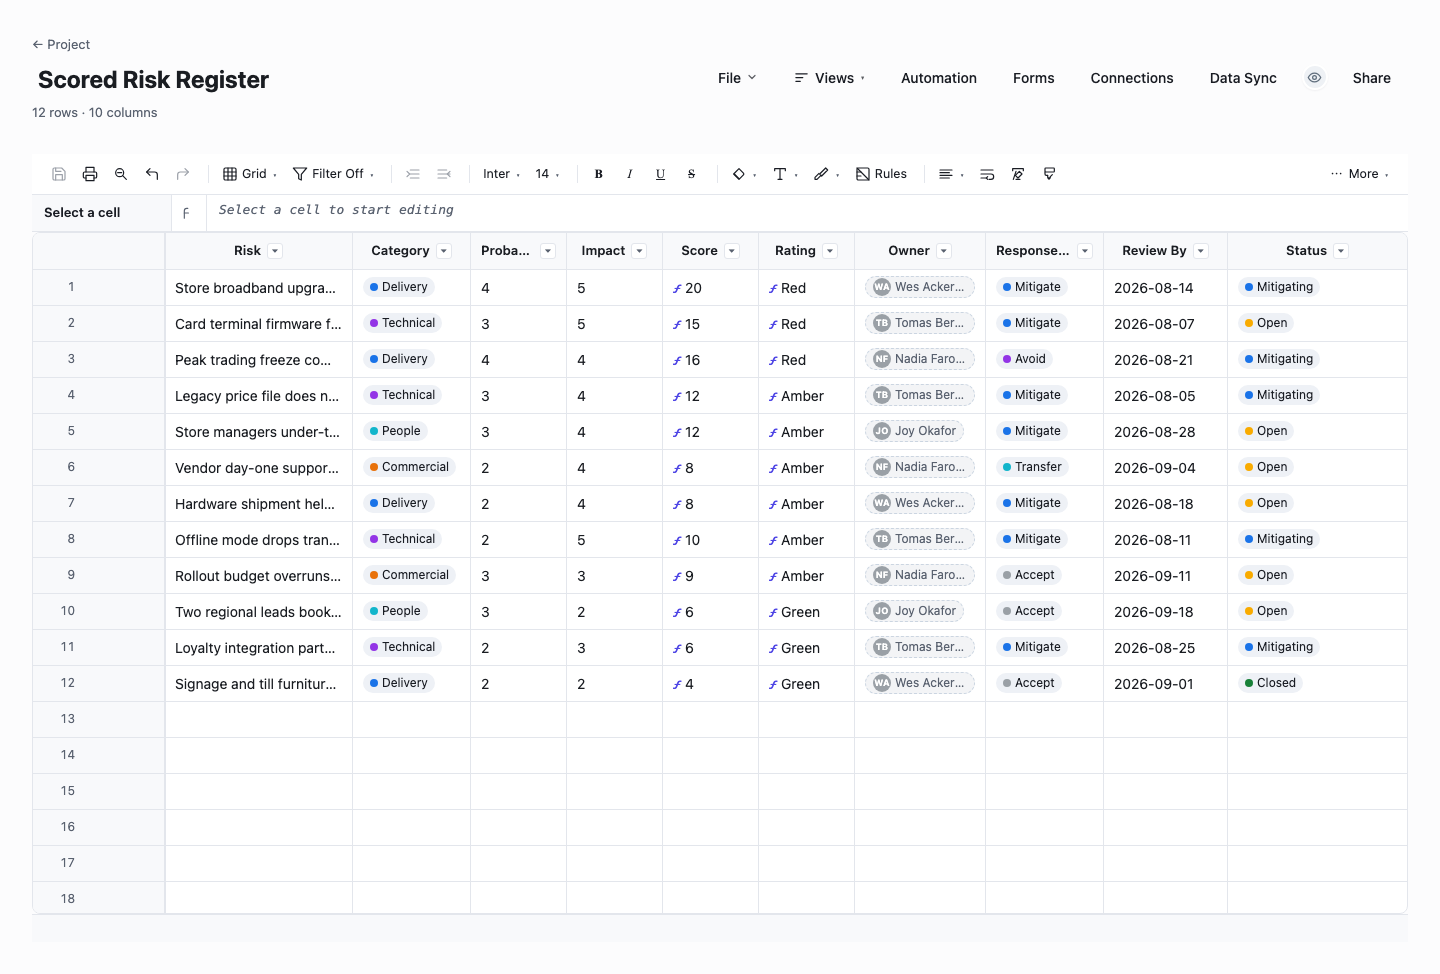Toggle italic formatting
This screenshot has width=1440, height=974.
tap(630, 174)
